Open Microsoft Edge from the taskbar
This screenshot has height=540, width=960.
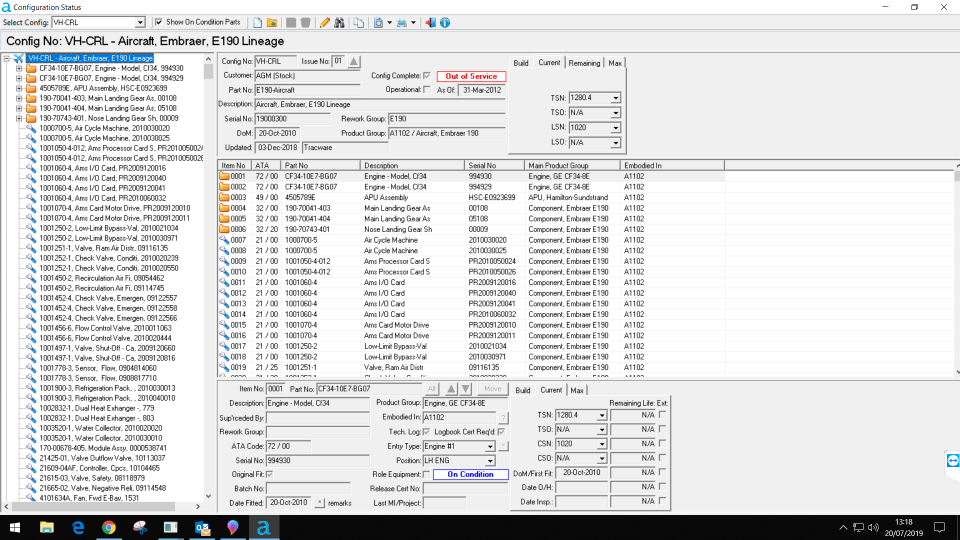[78, 527]
